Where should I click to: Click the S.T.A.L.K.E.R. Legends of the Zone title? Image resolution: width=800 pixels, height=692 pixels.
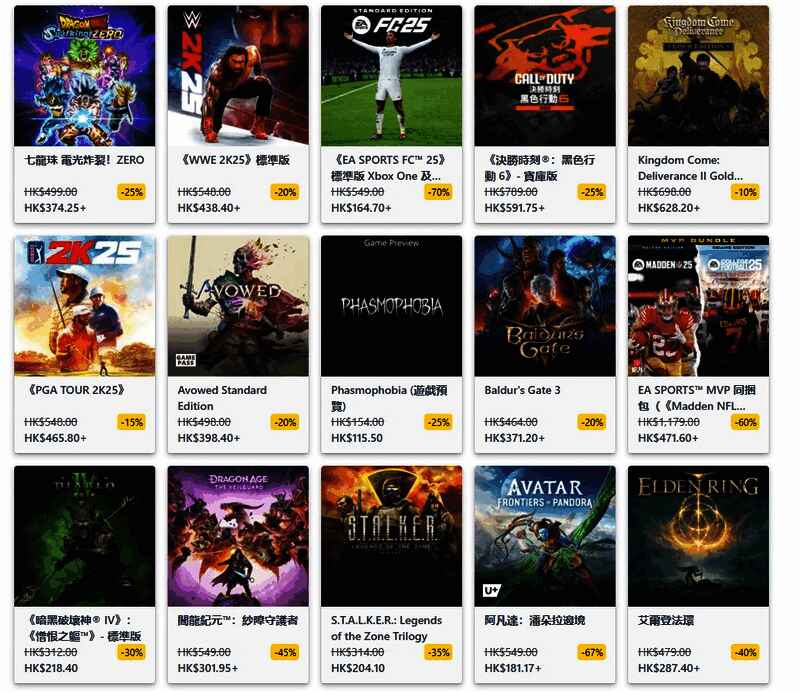386,628
